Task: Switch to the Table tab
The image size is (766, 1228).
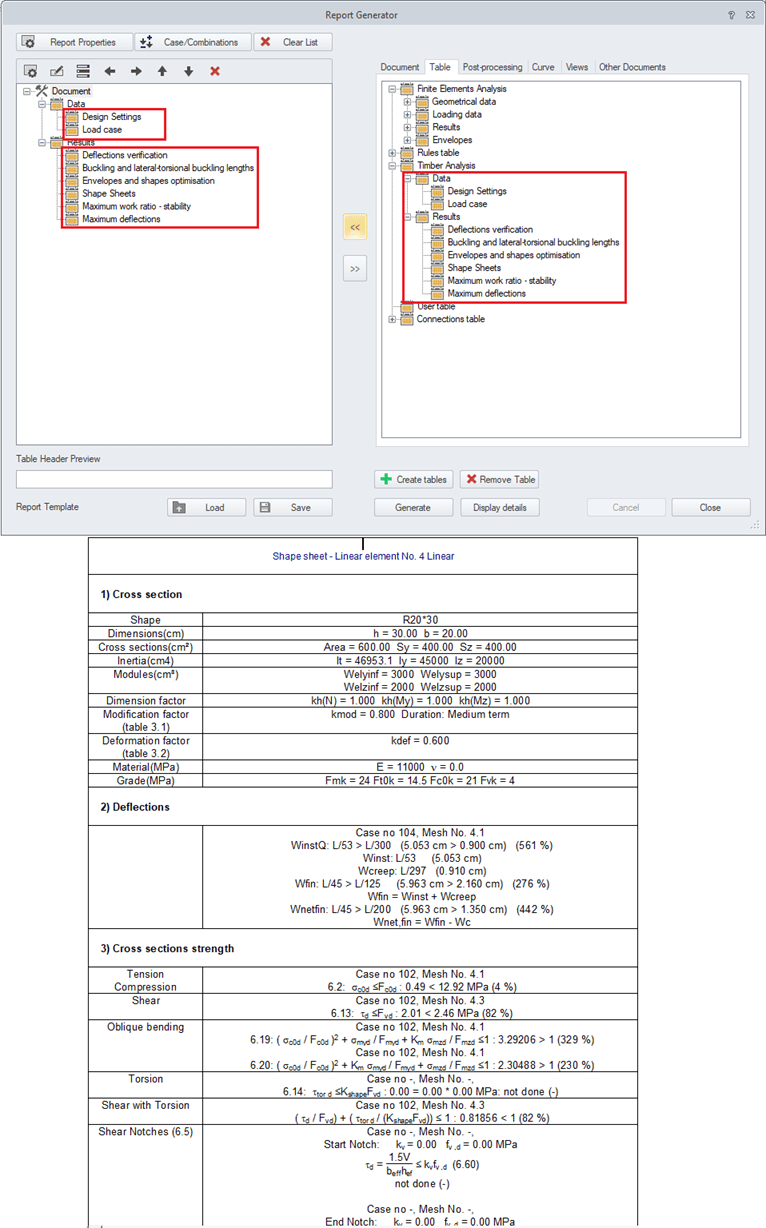Action: point(440,67)
